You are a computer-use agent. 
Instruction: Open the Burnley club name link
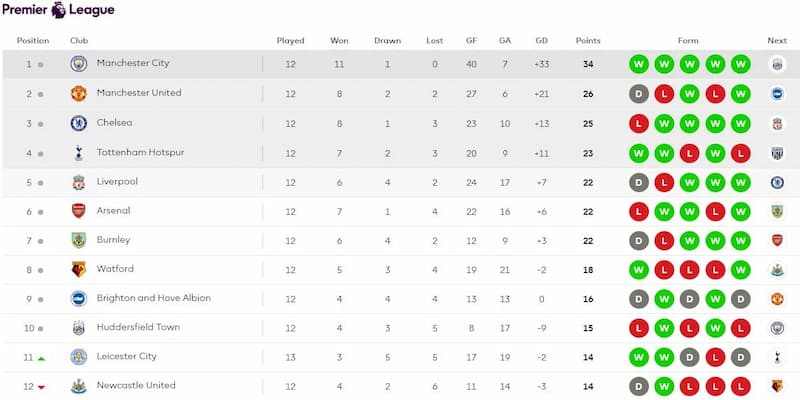[x=113, y=240]
